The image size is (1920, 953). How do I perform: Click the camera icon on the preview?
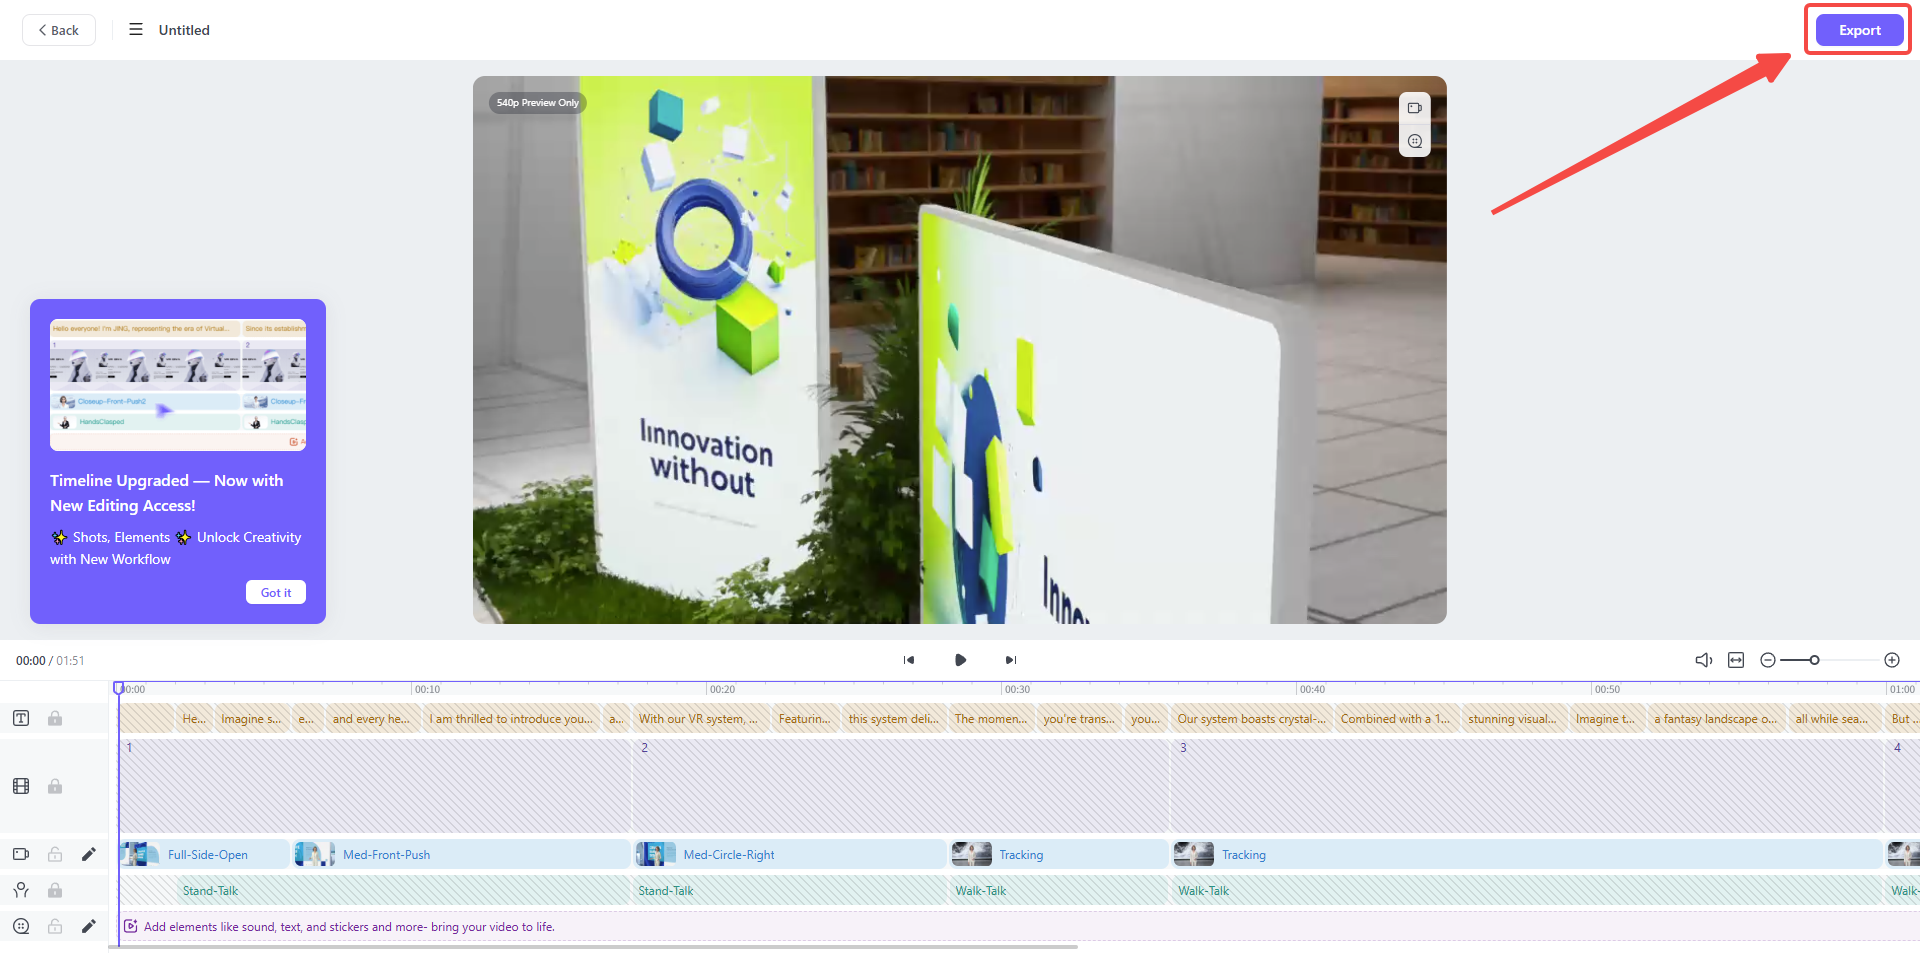click(1414, 108)
